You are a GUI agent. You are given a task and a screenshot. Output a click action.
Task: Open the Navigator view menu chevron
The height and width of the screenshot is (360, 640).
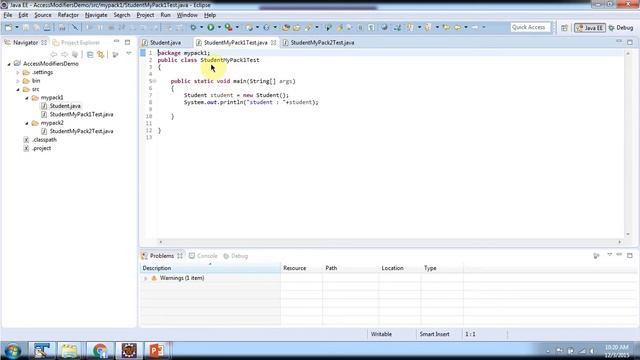point(129,54)
